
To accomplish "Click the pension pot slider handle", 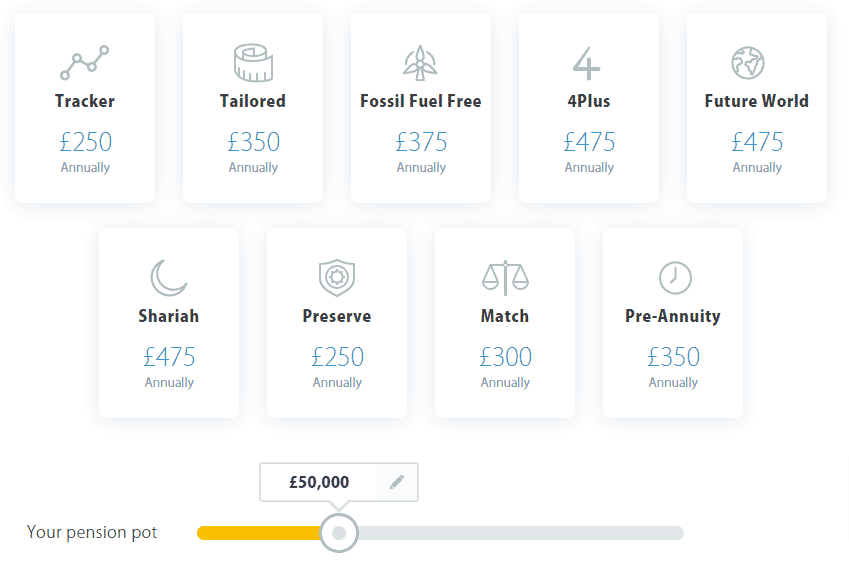I will [339, 533].
